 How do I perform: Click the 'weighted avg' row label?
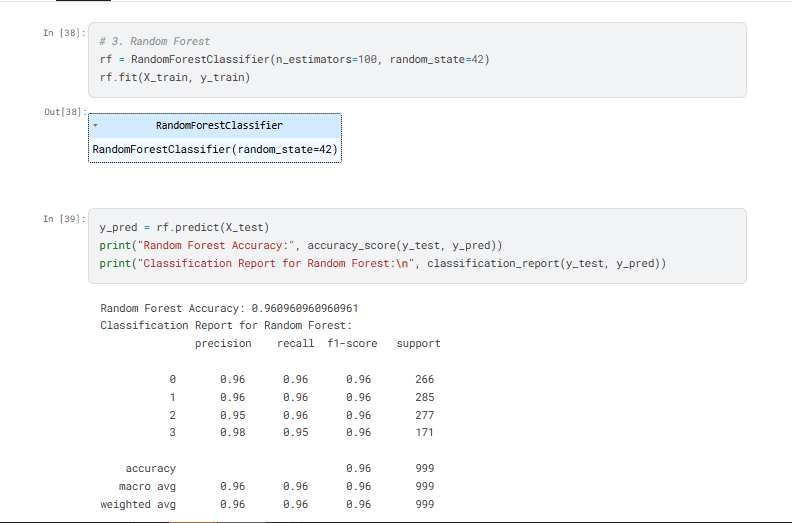[138, 505]
